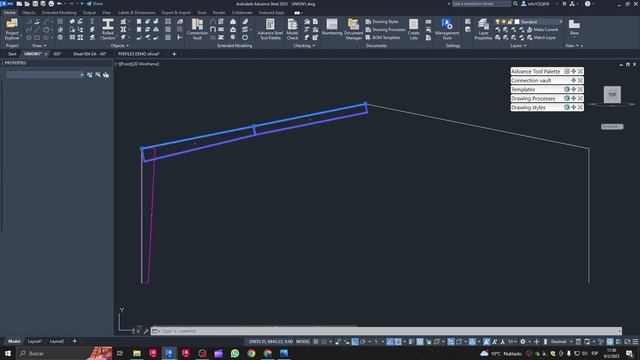Click the layer color swatch beside Standard
The image size is (640, 360).
(x=517, y=22)
